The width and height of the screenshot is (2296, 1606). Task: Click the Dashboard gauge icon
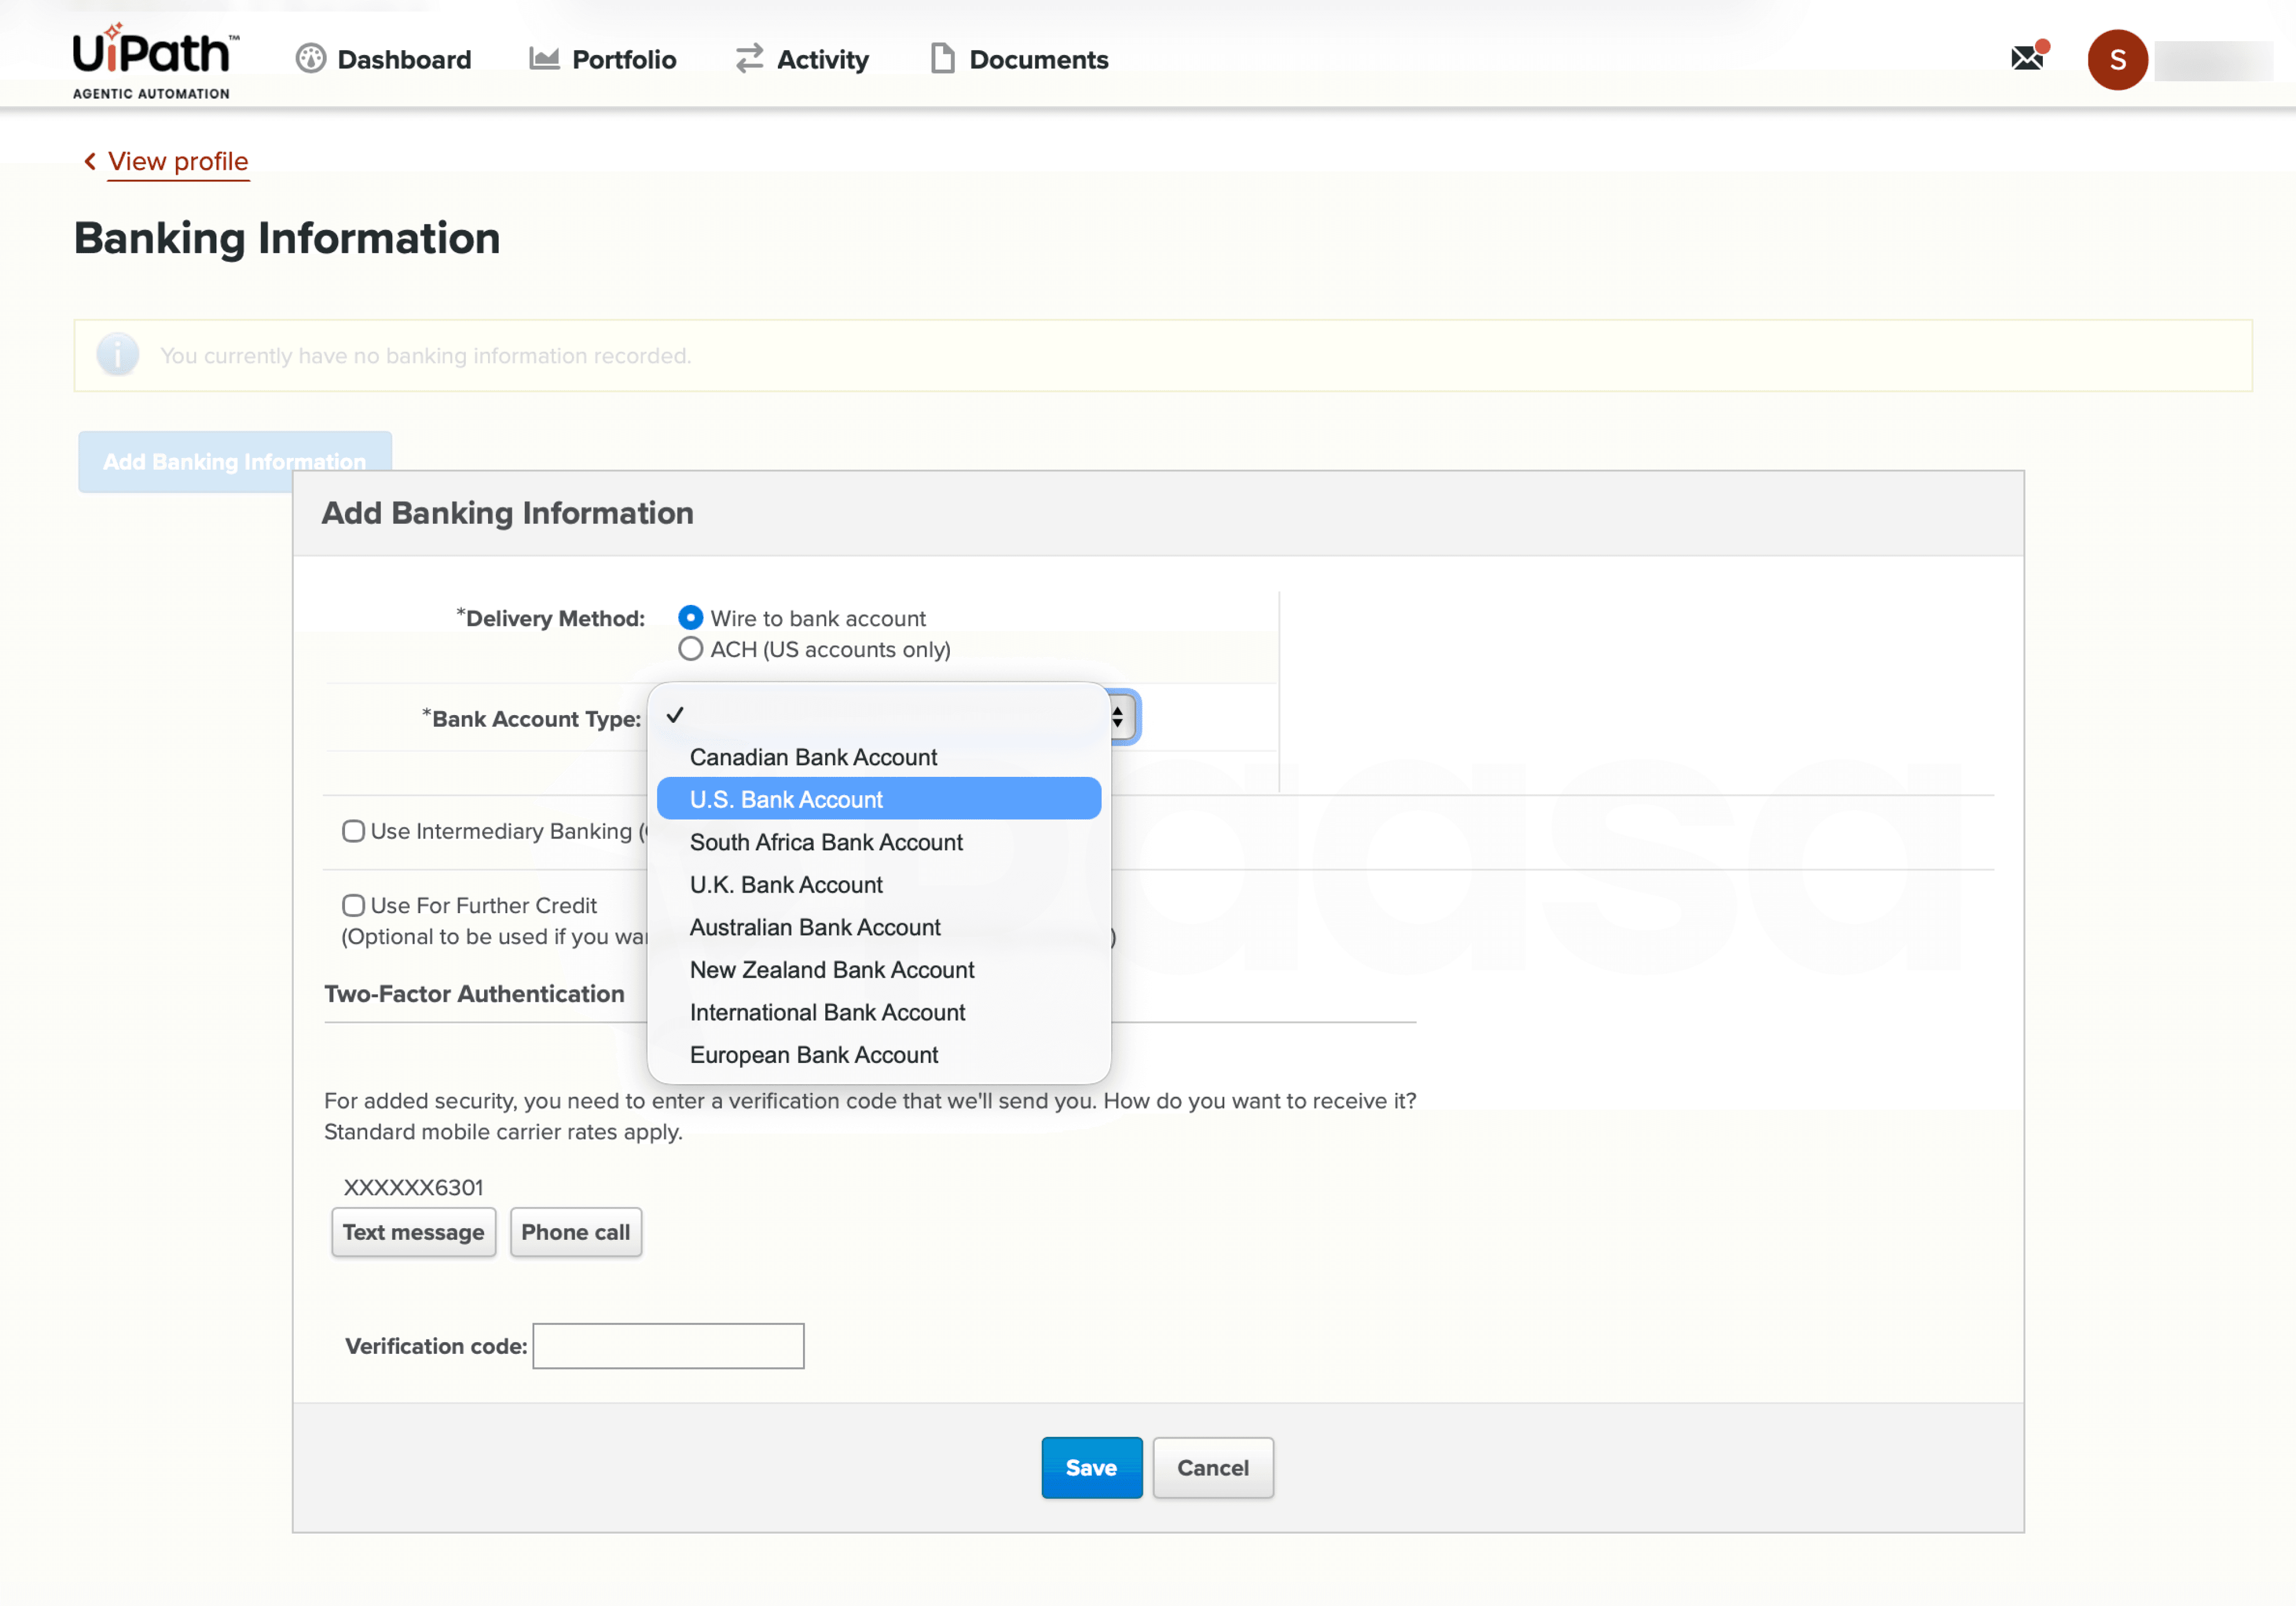[x=310, y=59]
